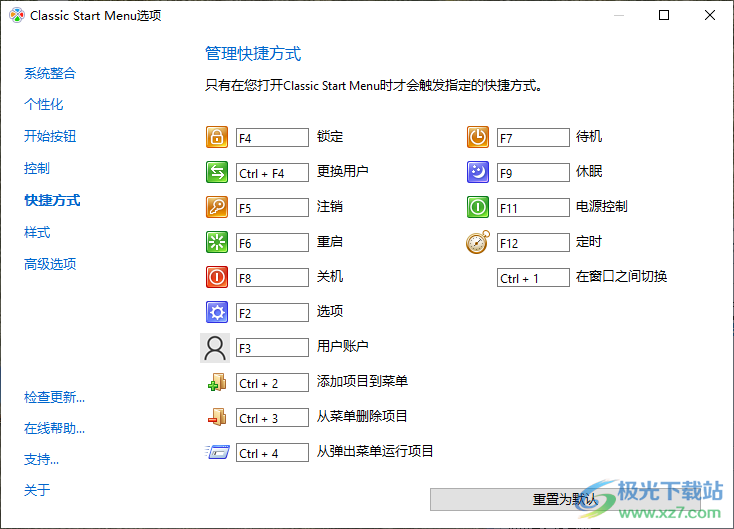The image size is (734, 529).
Task: Click the 检查更新... link
Action: (x=54, y=397)
